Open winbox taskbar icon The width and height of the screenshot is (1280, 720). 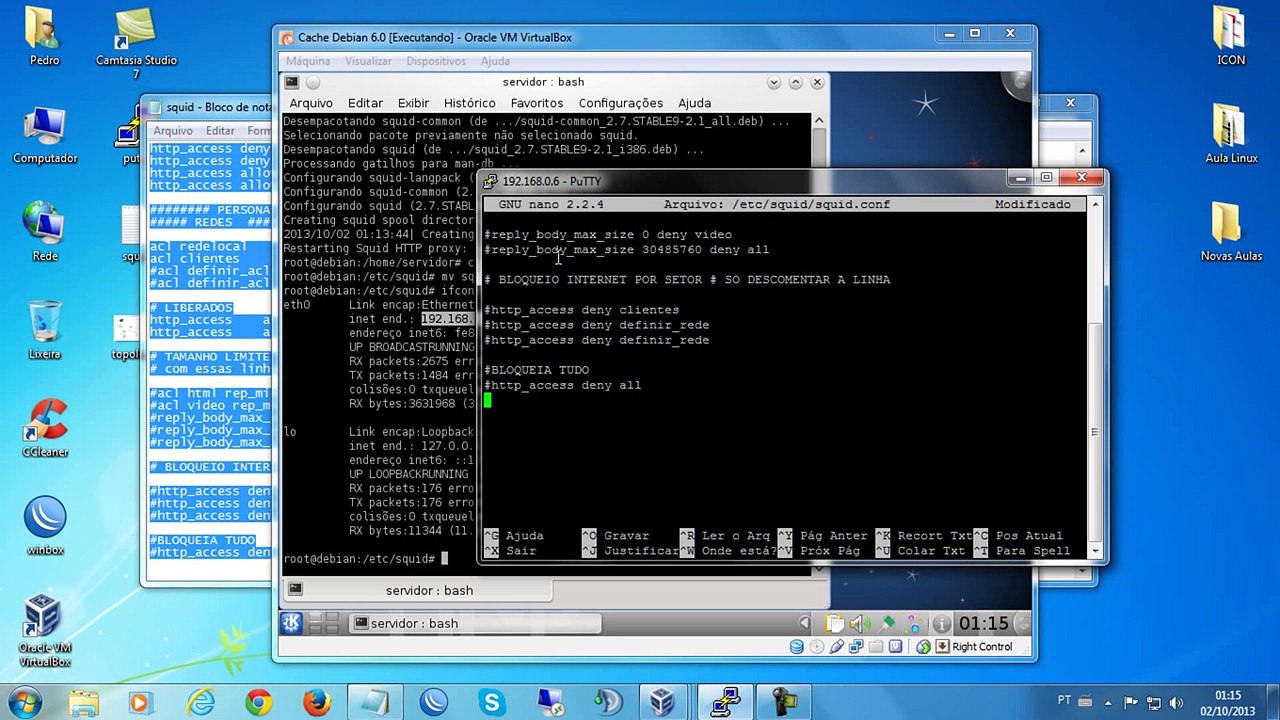(x=433, y=702)
